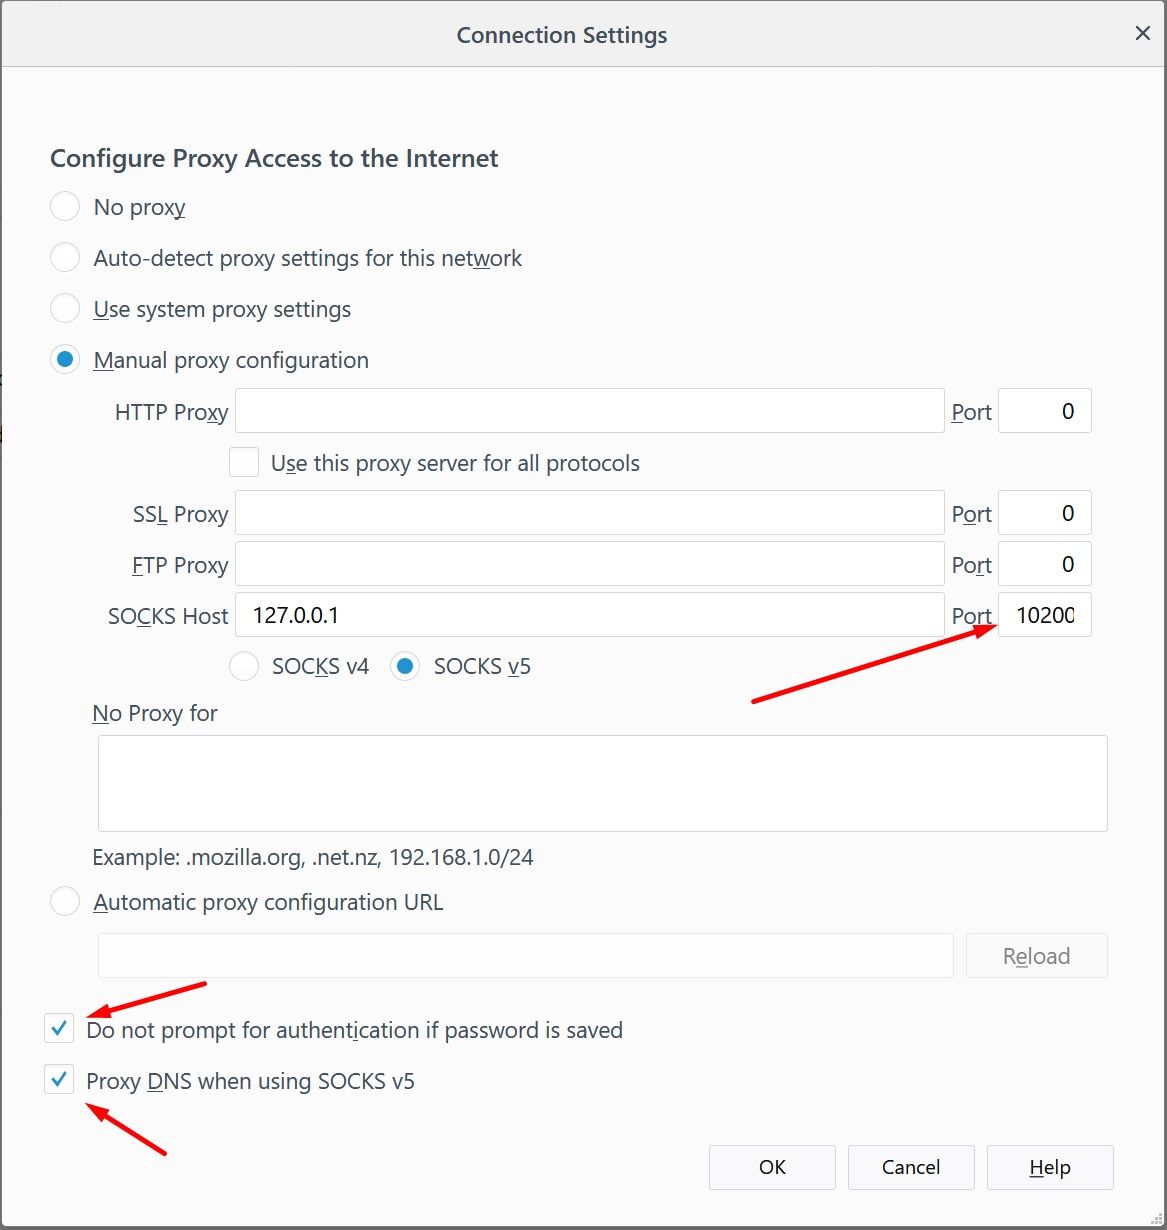Click the SSL Proxy address field
The image size is (1167, 1230).
589,513
